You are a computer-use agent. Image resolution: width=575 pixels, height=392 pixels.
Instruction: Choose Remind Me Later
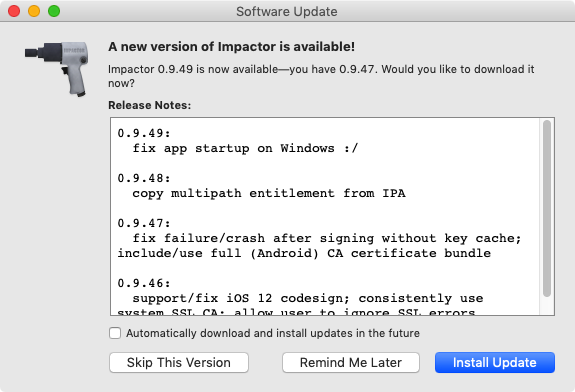pos(351,363)
